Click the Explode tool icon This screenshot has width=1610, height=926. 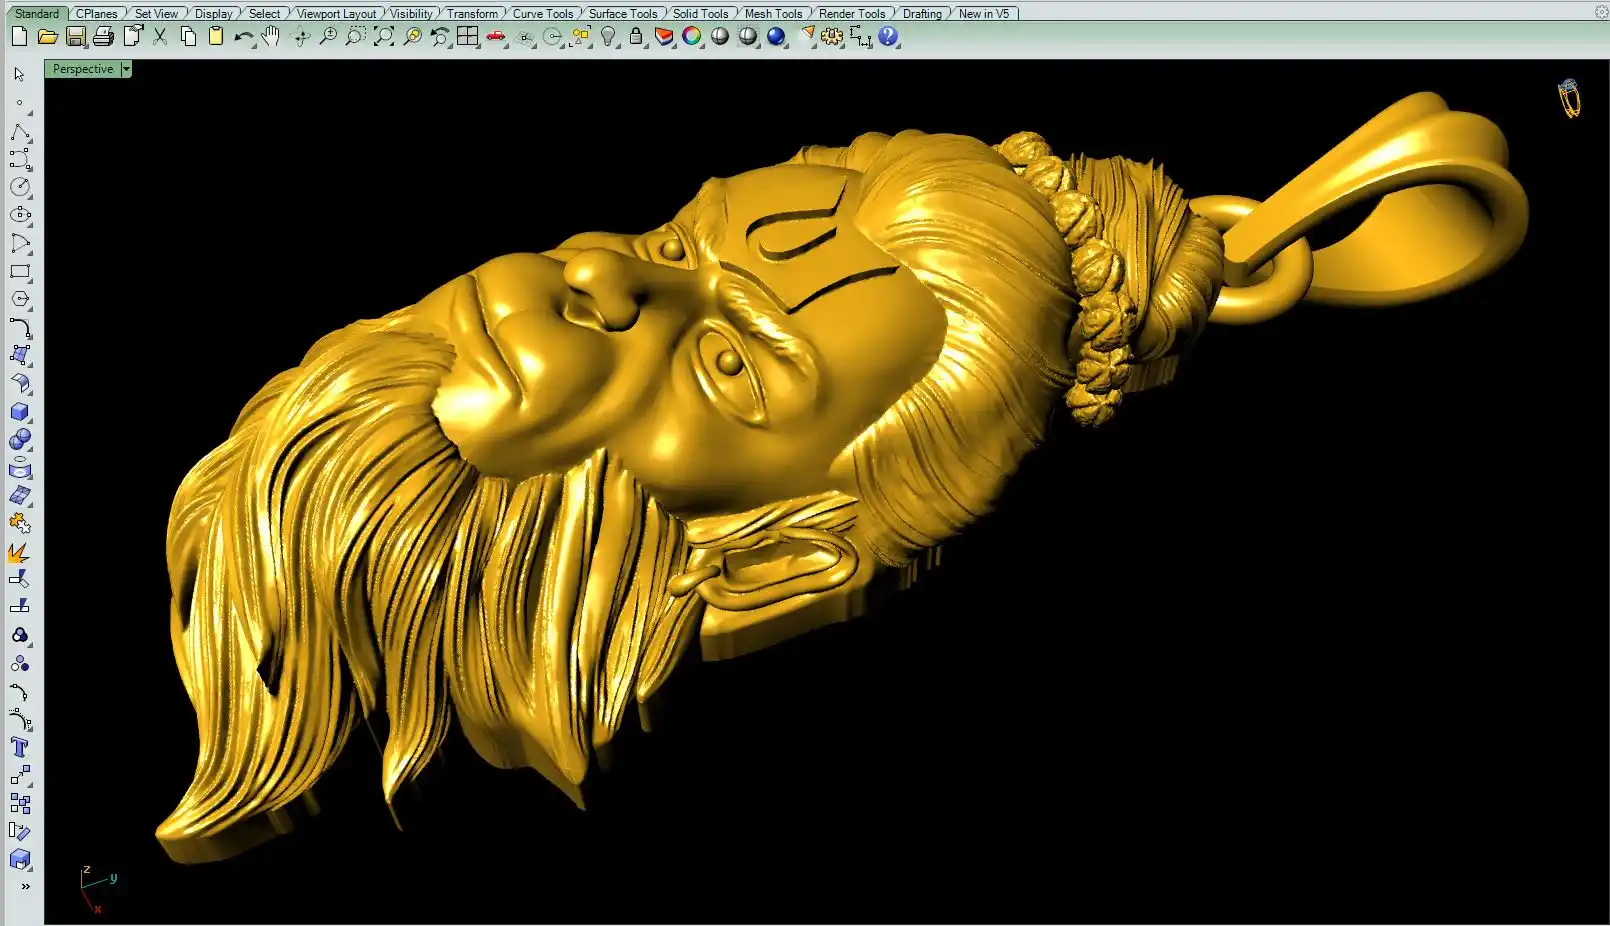(19, 553)
